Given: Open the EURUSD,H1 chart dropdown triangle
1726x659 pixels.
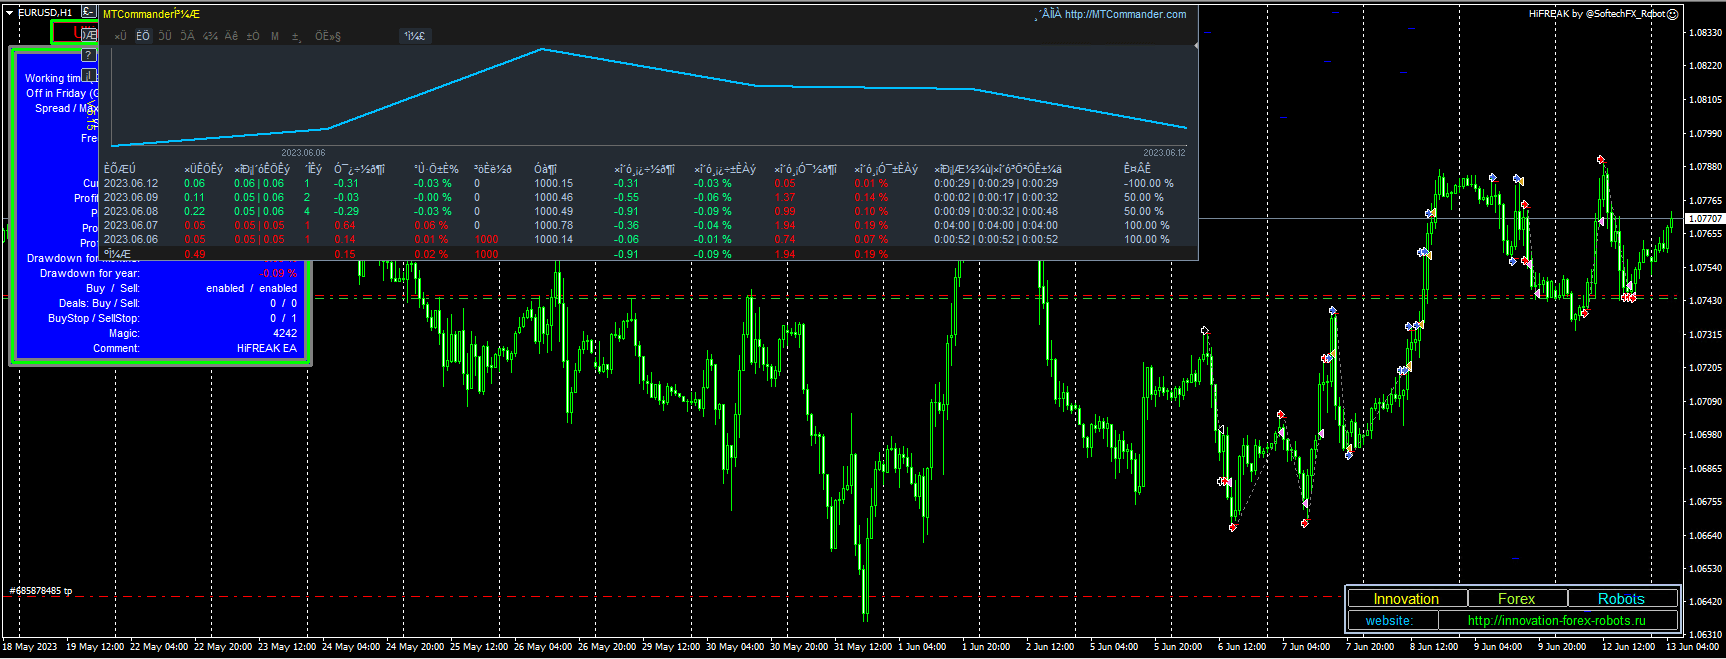Looking at the screenshot, I should [9, 13].
